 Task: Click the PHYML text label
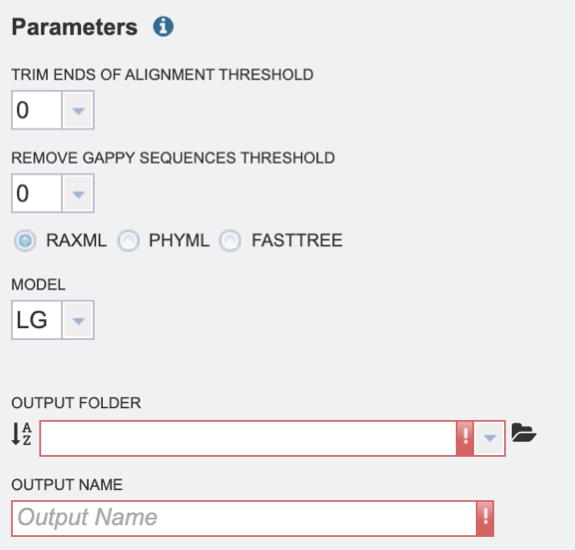point(179,241)
